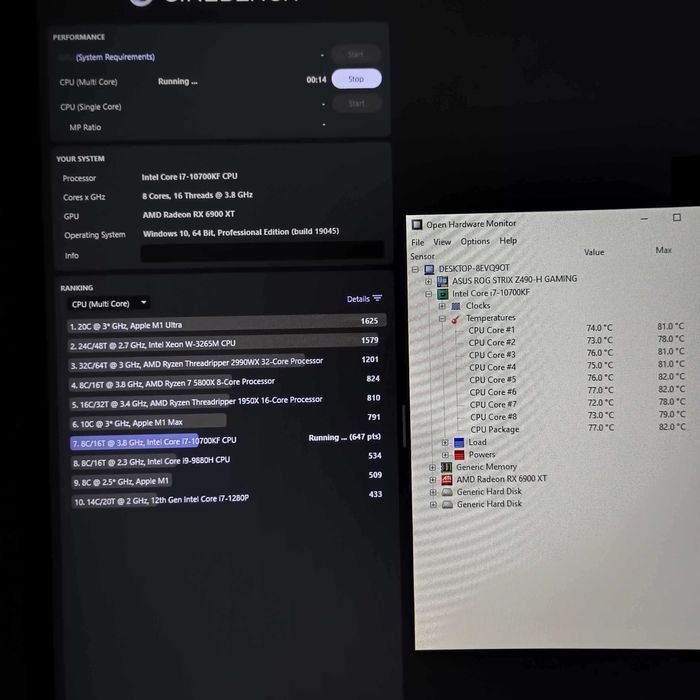Expand the Clocks node
This screenshot has width=700, height=700.
[x=442, y=306]
